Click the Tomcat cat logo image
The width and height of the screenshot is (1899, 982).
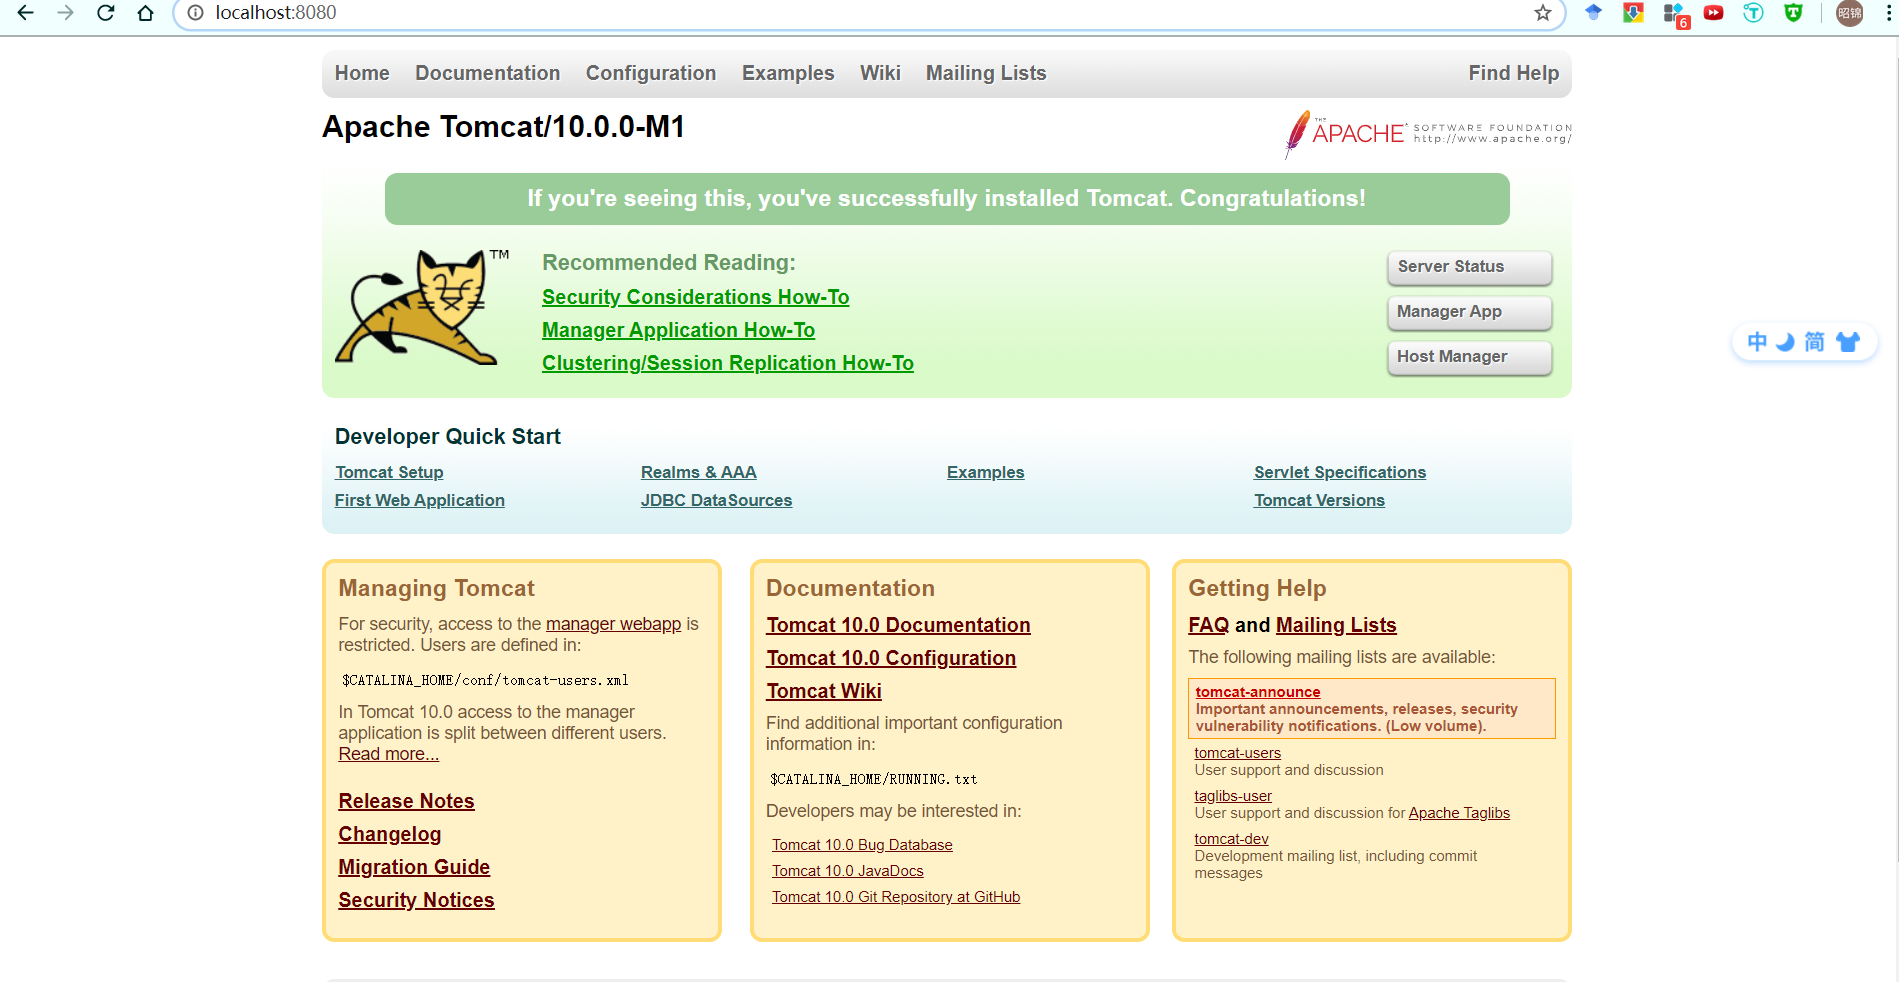point(422,307)
